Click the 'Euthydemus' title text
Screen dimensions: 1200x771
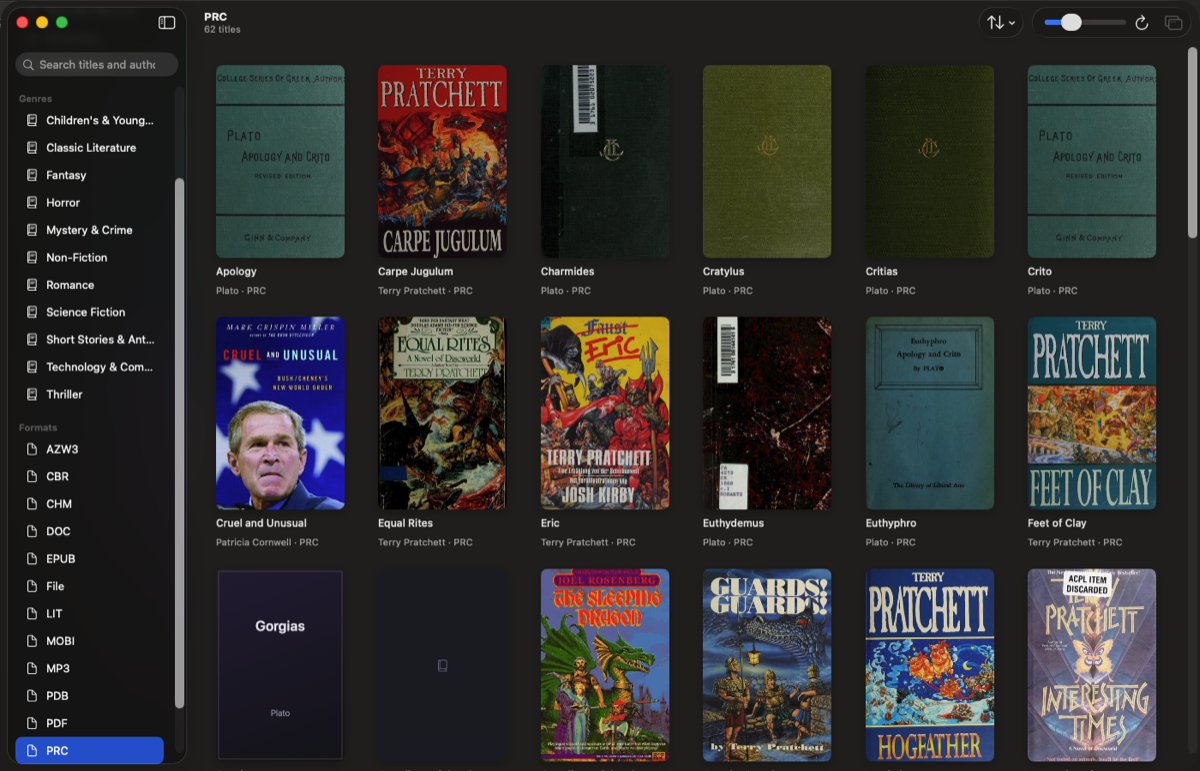pos(733,523)
